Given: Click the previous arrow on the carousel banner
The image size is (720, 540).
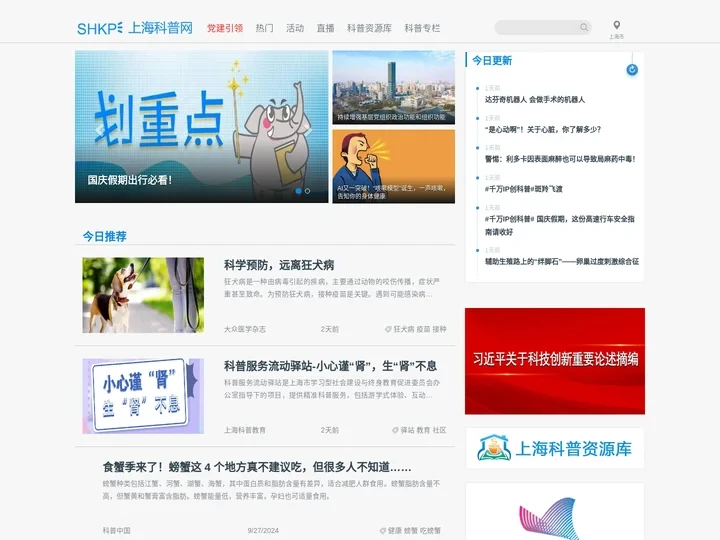Looking at the screenshot, I should pyautogui.click(x=99, y=129).
